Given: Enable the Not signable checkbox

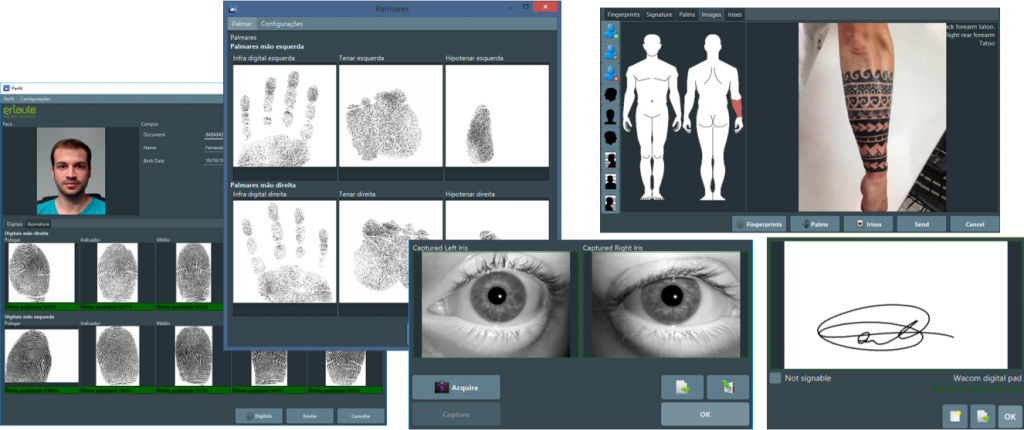Looking at the screenshot, I should 776,378.
